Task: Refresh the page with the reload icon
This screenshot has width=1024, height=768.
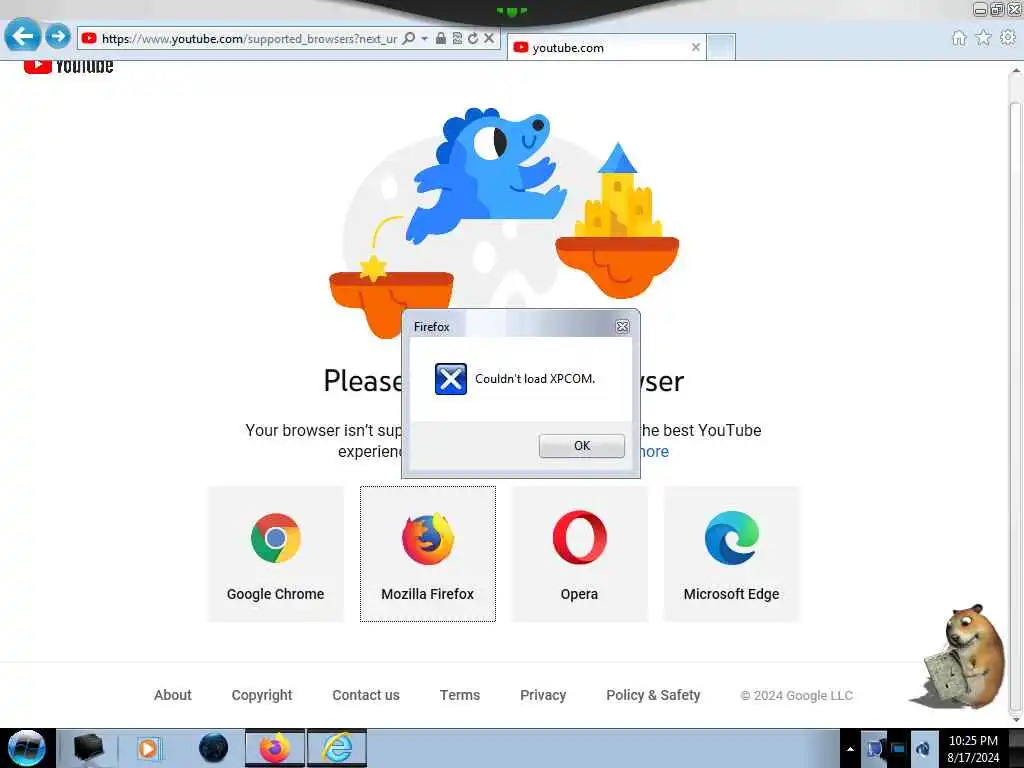Action: (x=473, y=39)
